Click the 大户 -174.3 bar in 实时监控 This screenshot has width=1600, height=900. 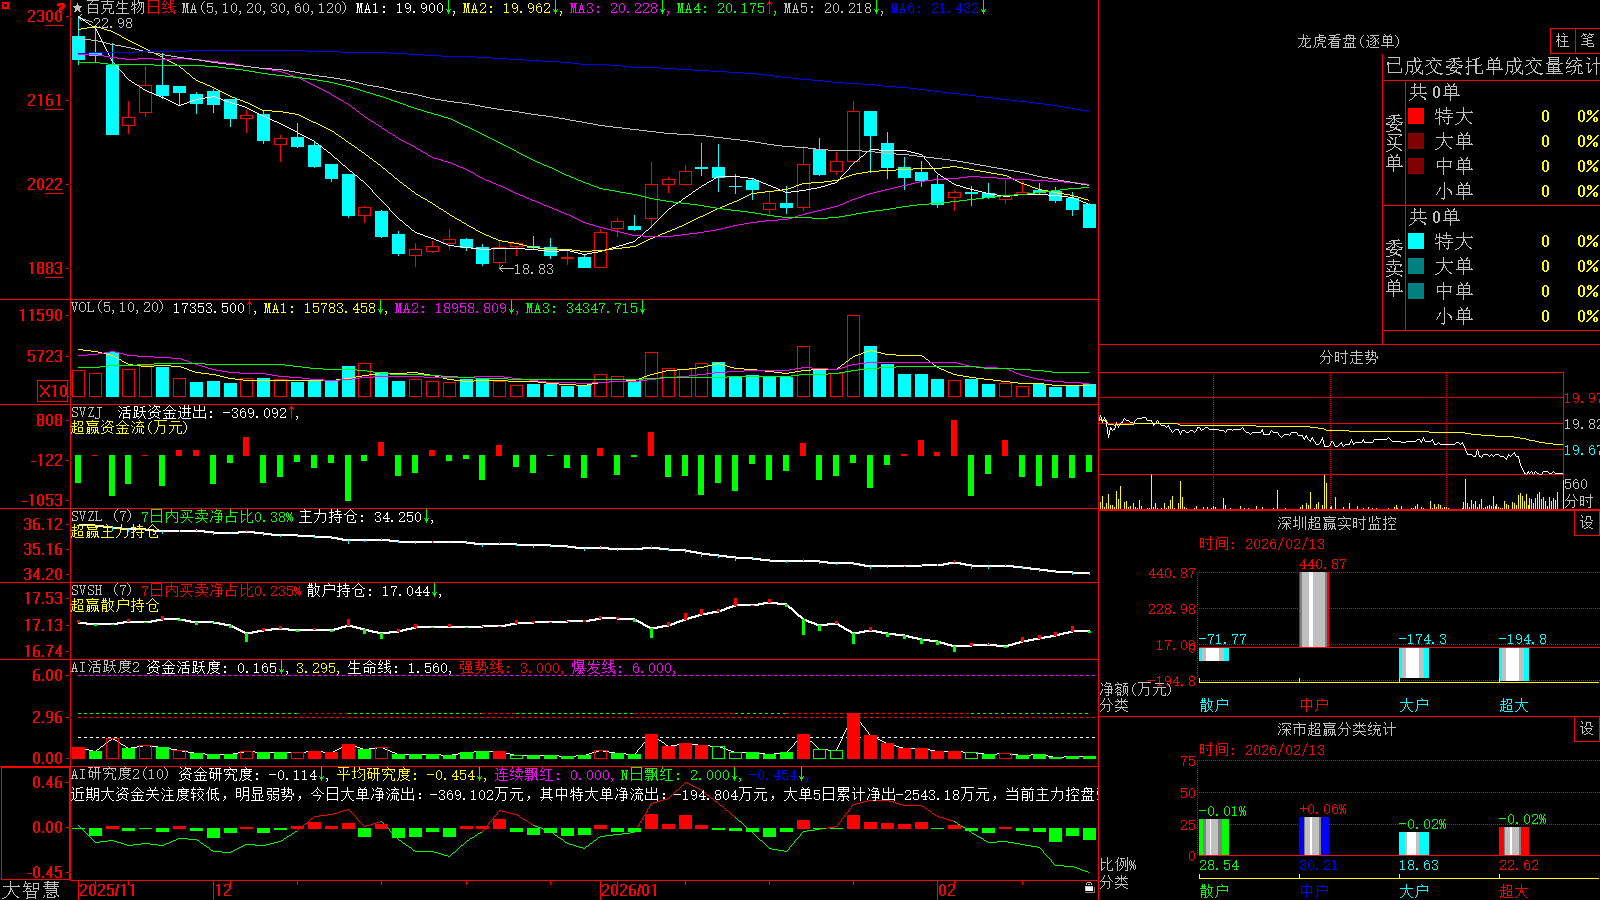1414,664
